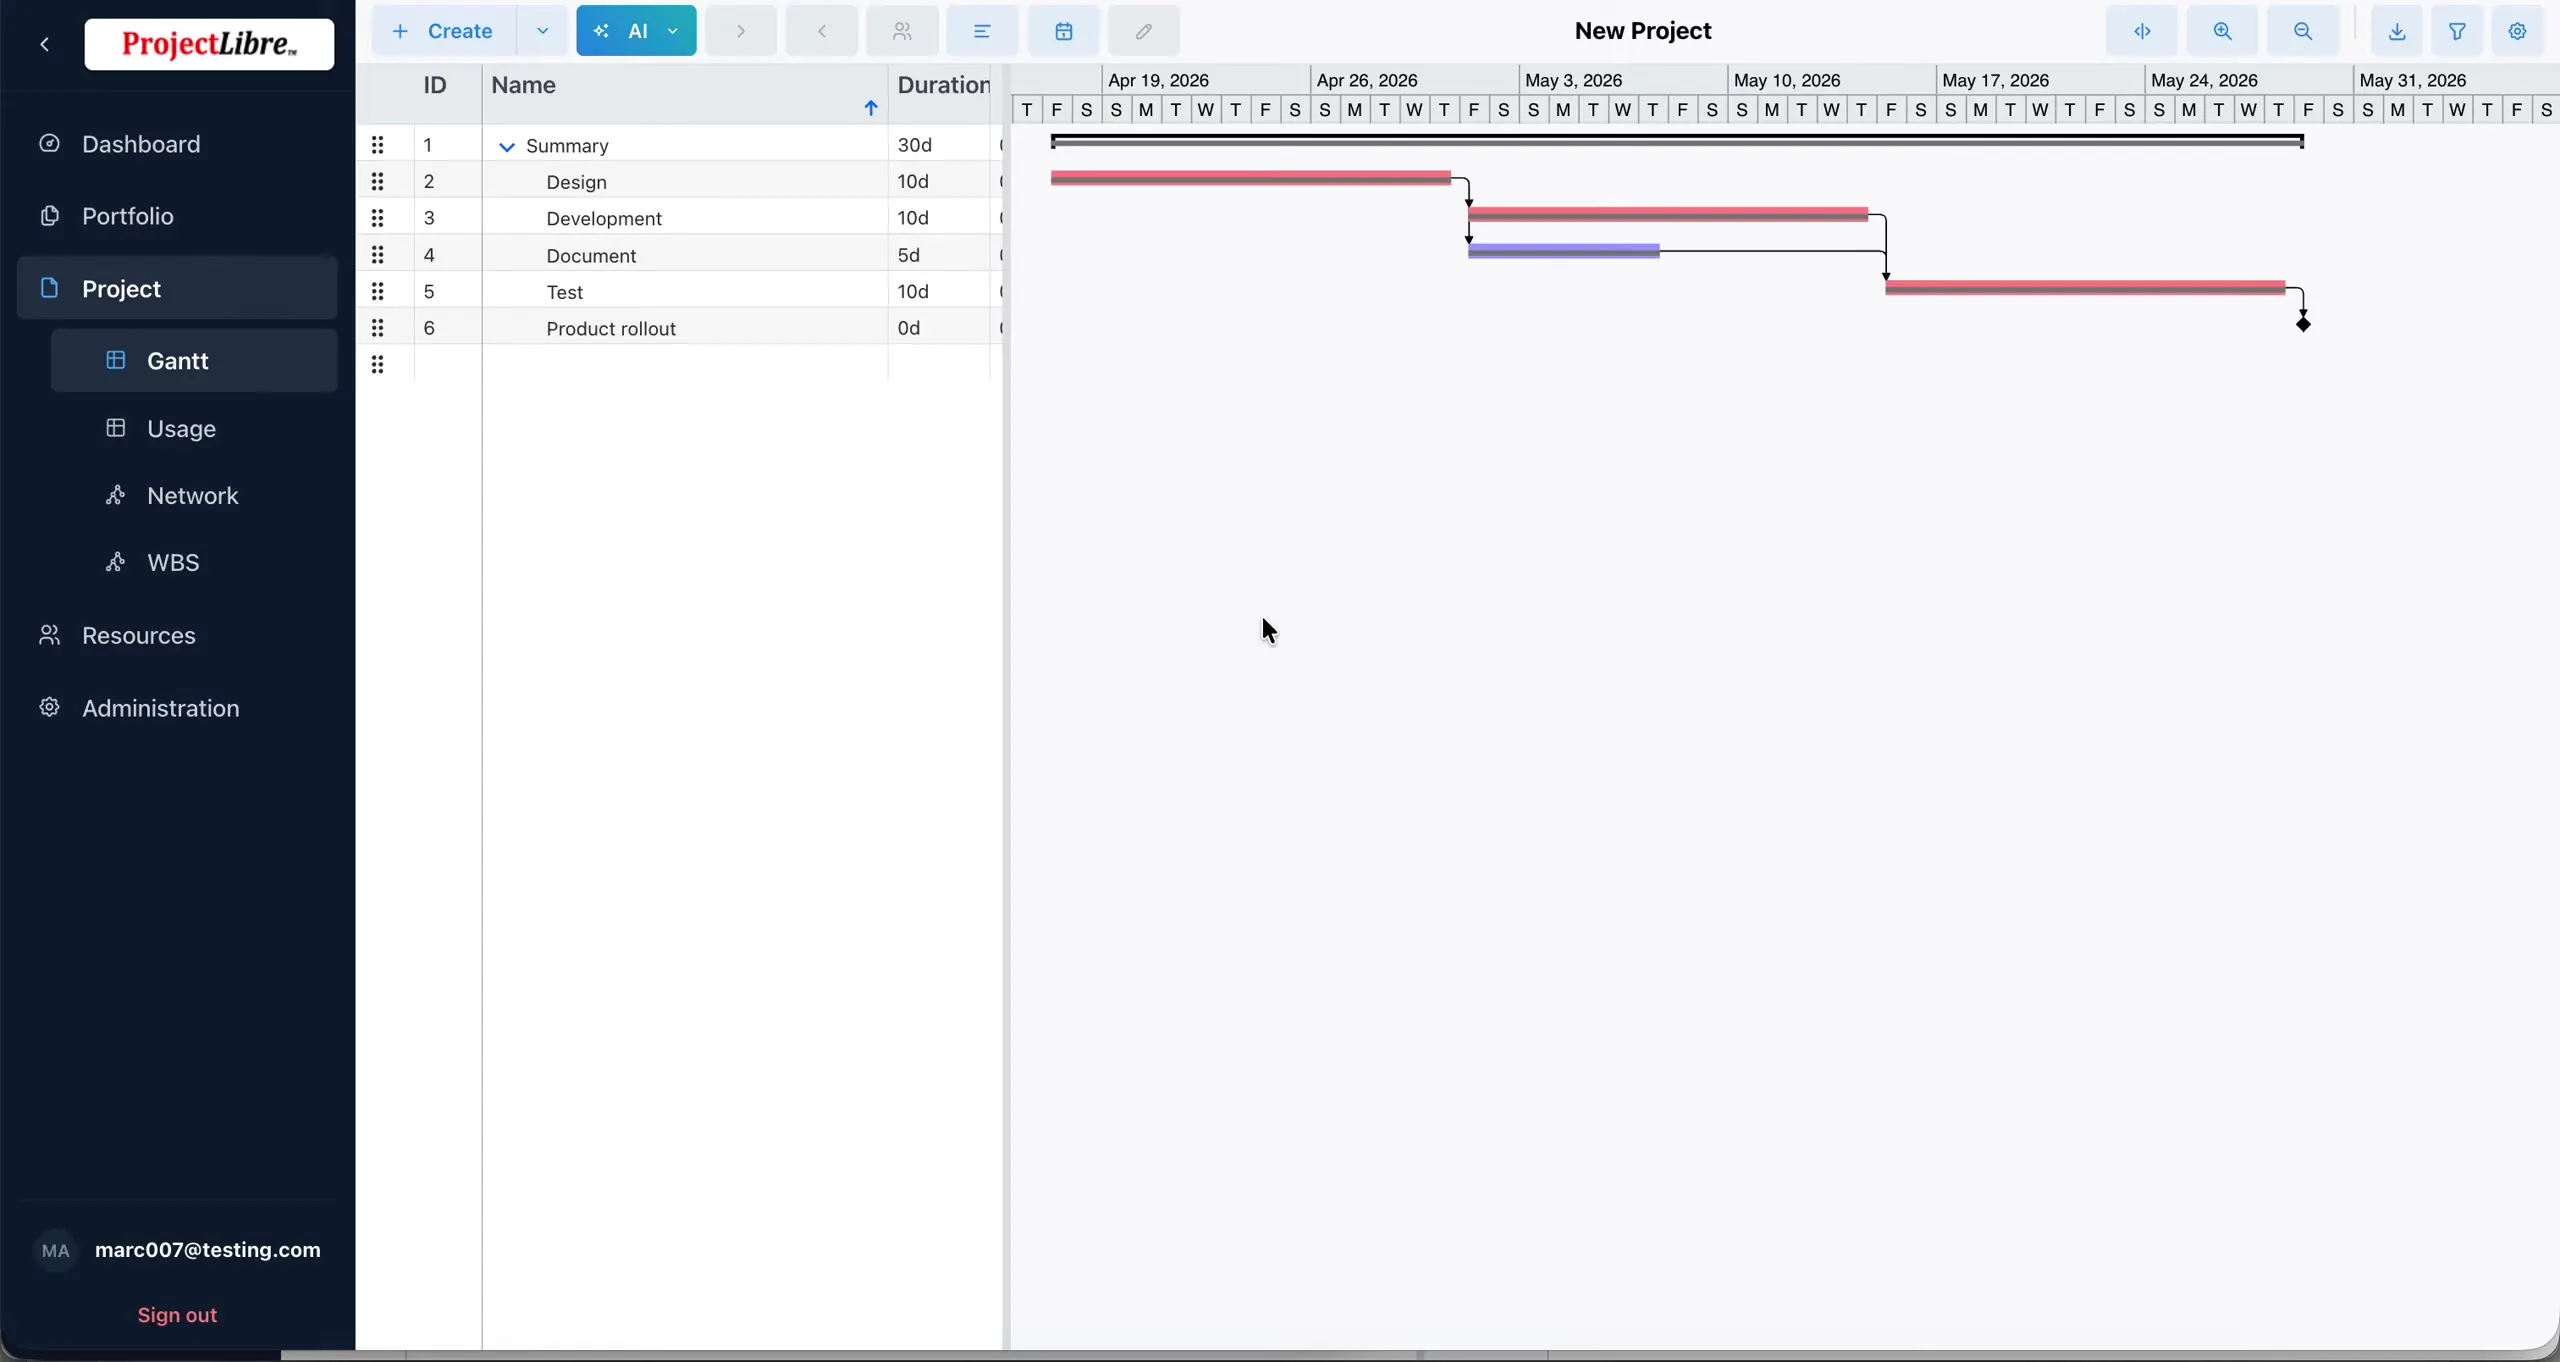Open the Resources menu item

click(x=177, y=635)
